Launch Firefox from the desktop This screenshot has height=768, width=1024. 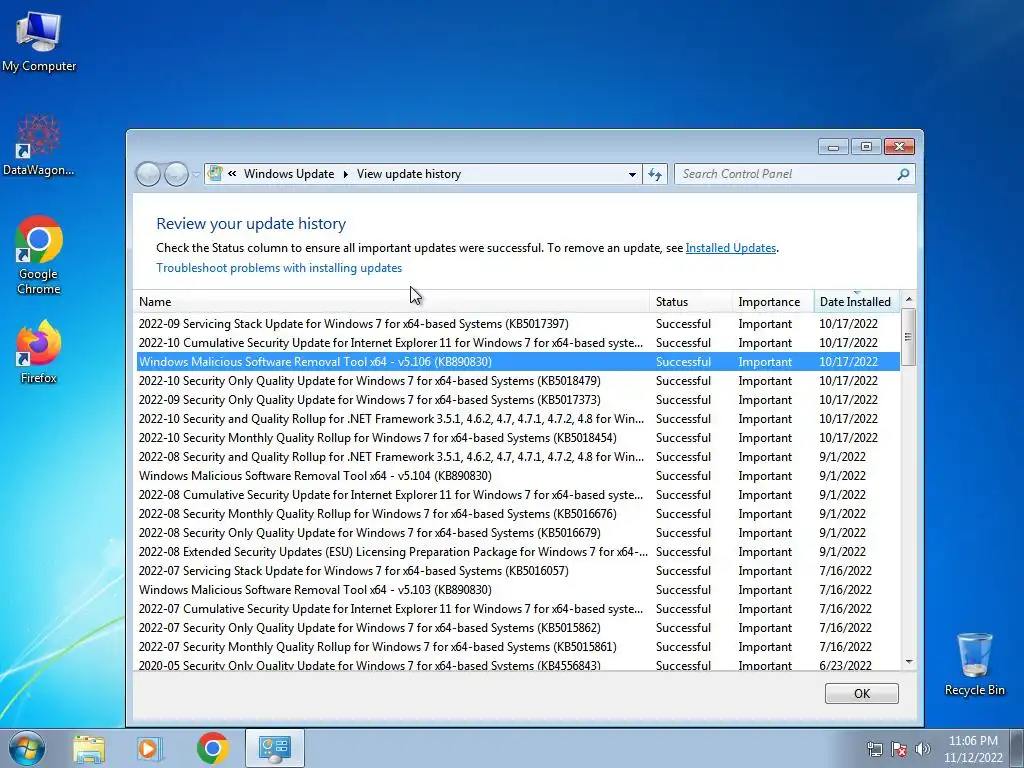(x=39, y=352)
